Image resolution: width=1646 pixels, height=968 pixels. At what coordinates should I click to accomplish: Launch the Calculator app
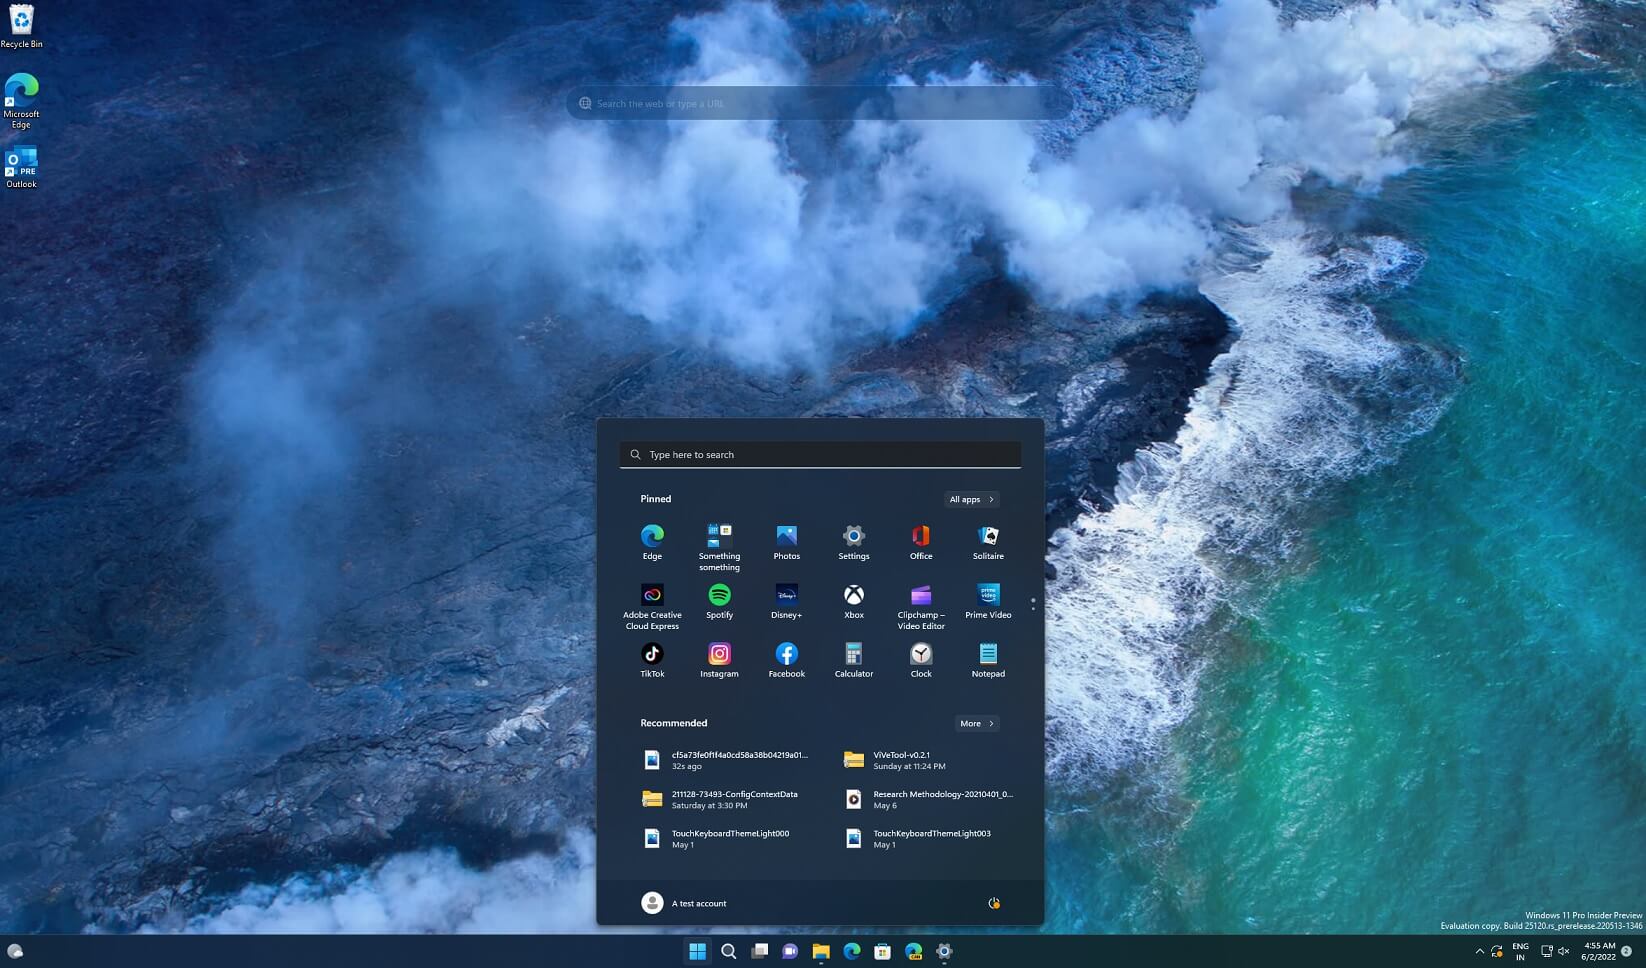pyautogui.click(x=853, y=655)
